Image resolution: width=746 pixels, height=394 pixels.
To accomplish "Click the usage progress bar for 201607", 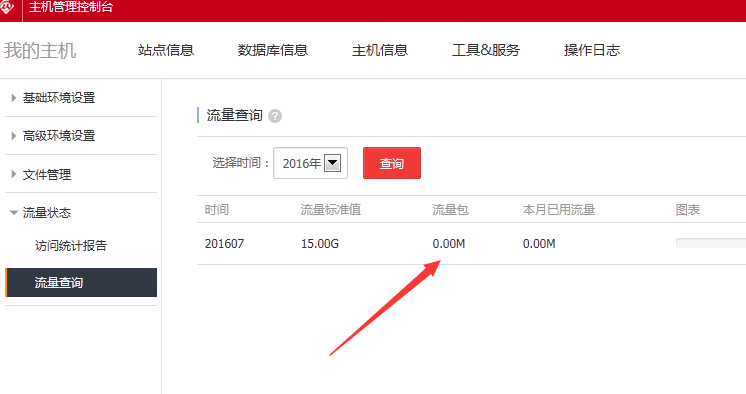I will [711, 243].
